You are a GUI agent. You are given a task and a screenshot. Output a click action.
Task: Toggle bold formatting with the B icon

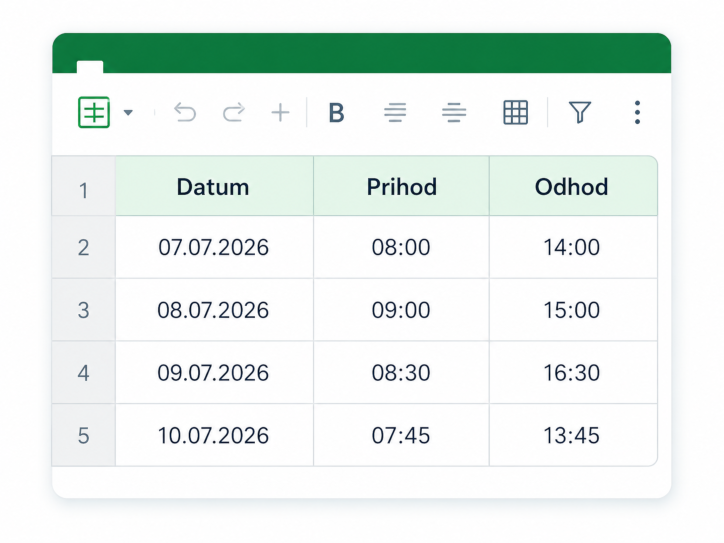coord(336,113)
